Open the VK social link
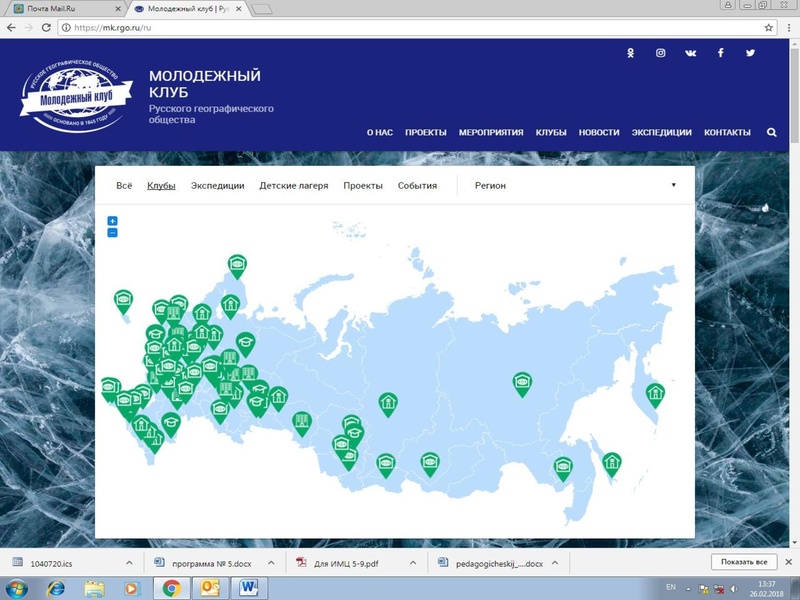 [x=690, y=53]
